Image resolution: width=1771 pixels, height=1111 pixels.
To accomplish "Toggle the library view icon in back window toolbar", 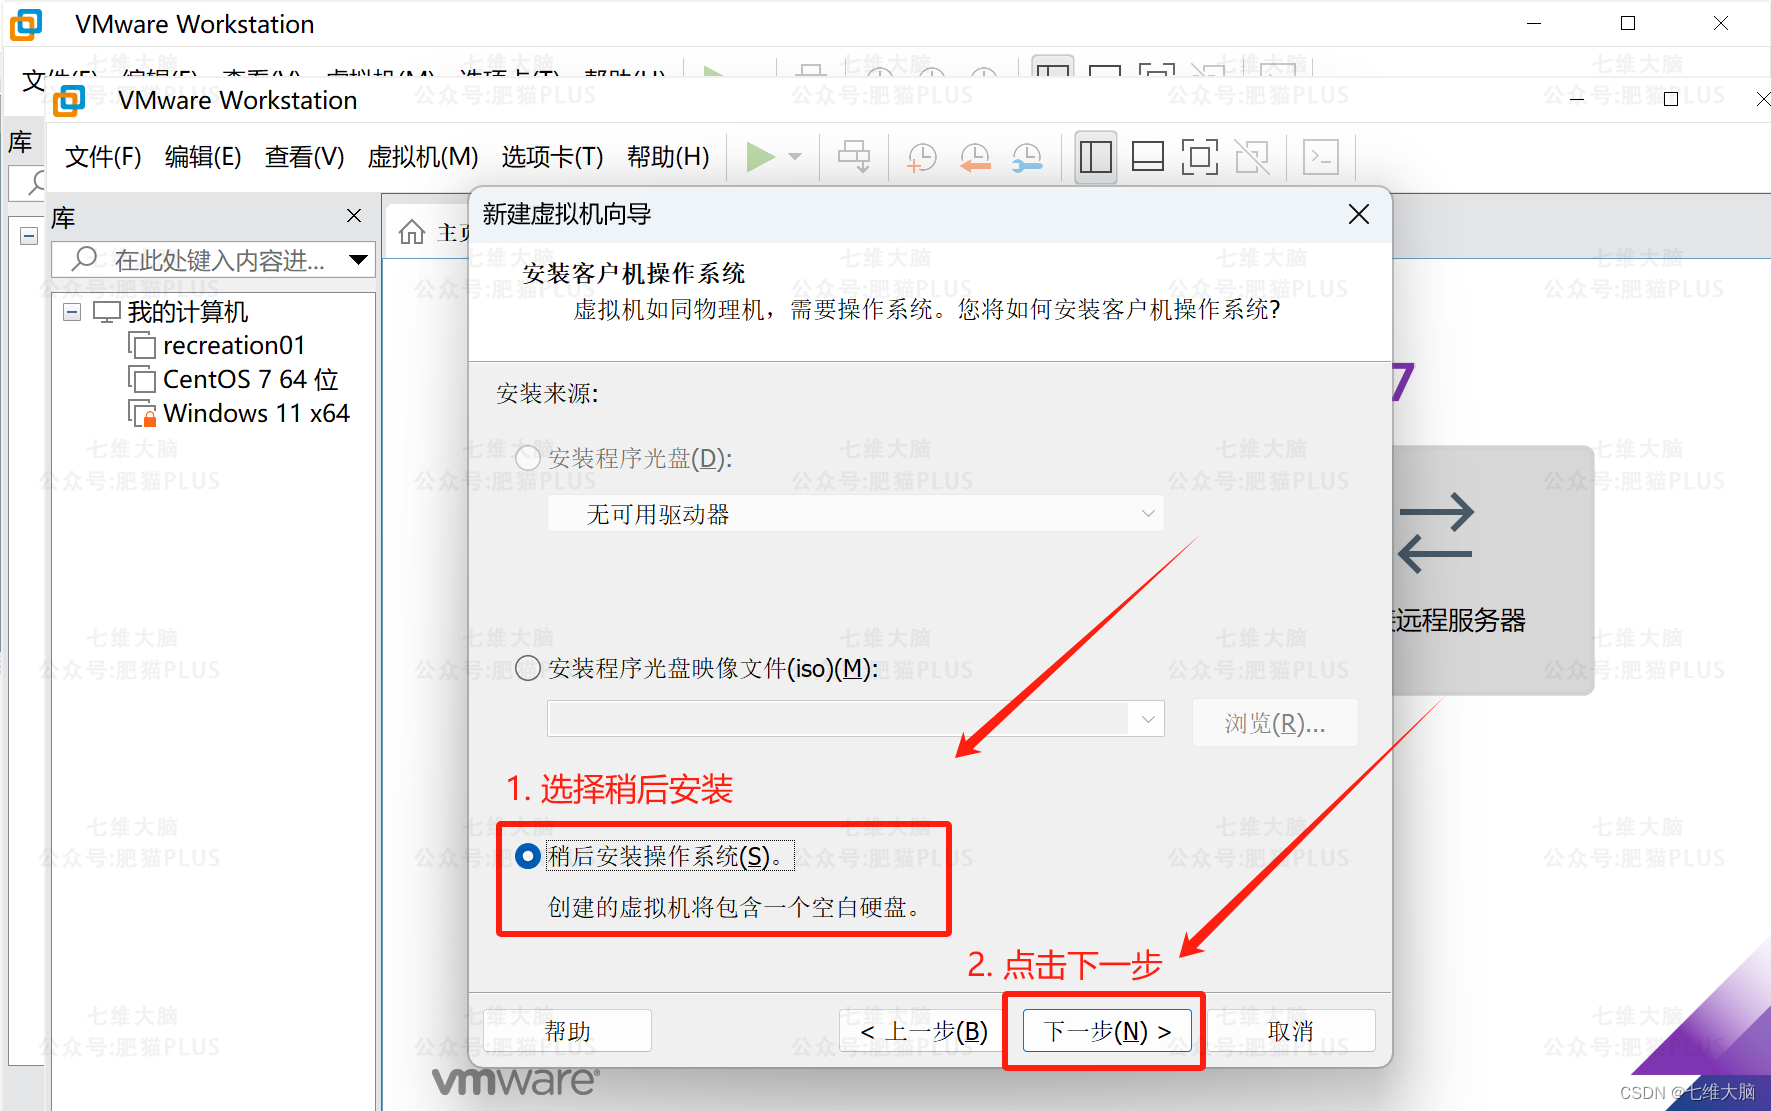I will click(1053, 66).
